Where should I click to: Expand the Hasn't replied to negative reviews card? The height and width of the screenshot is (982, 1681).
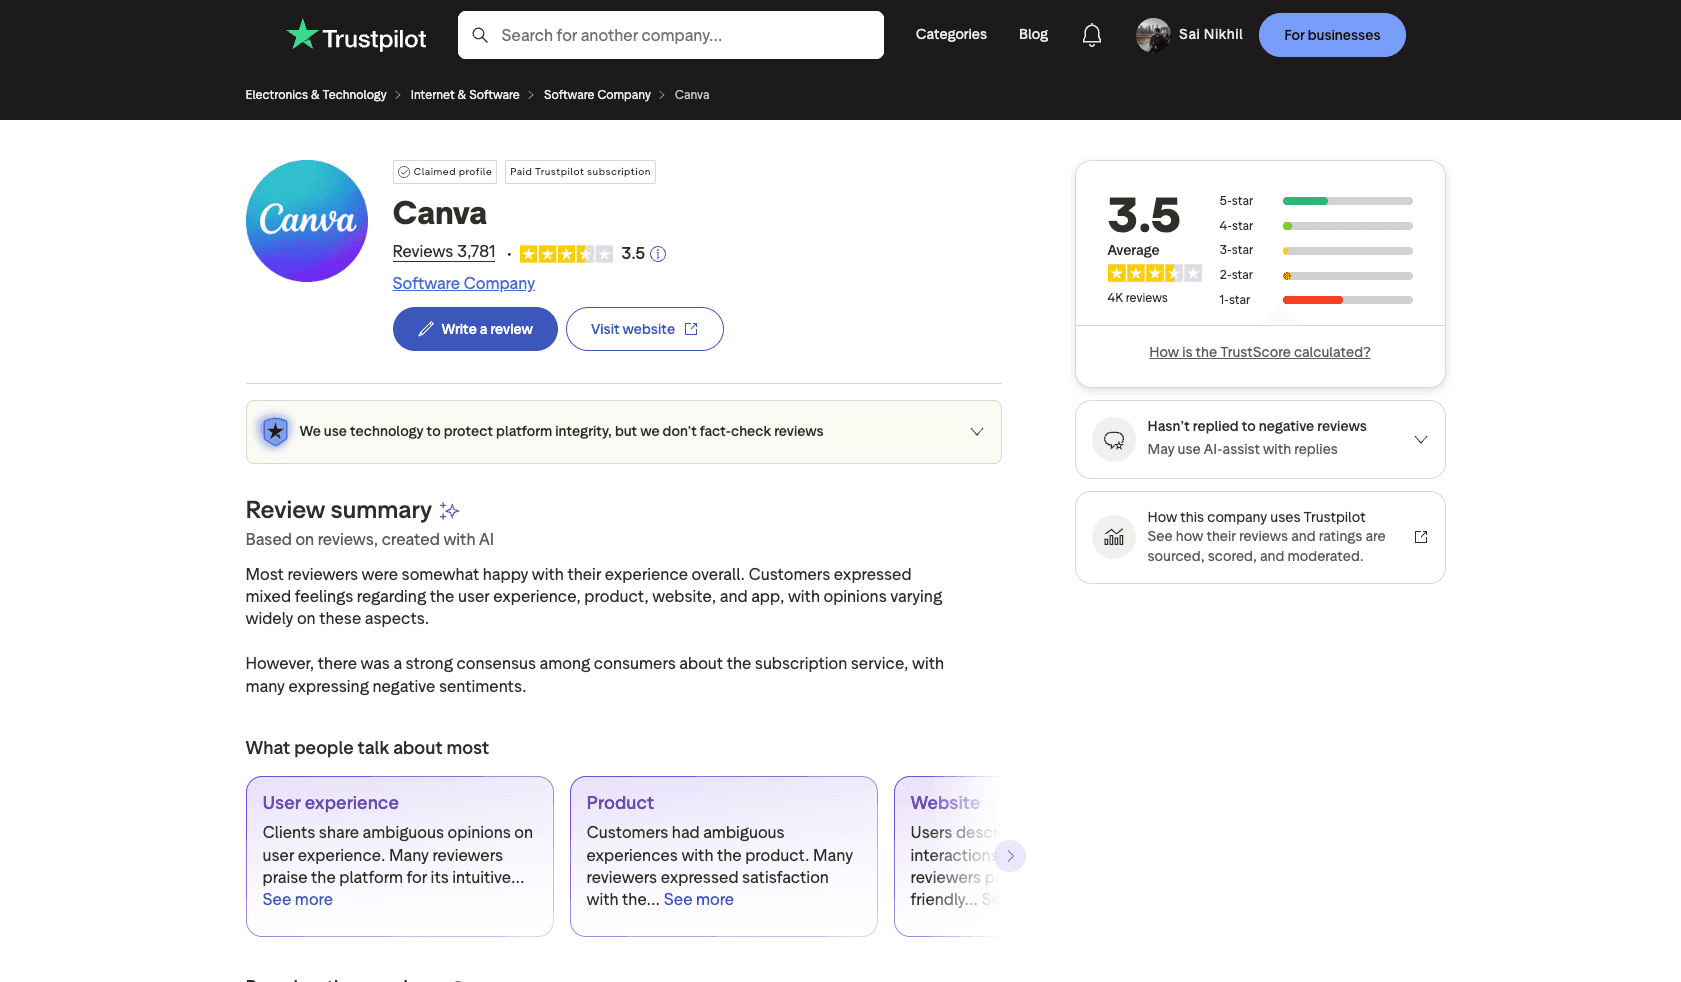coord(1421,439)
